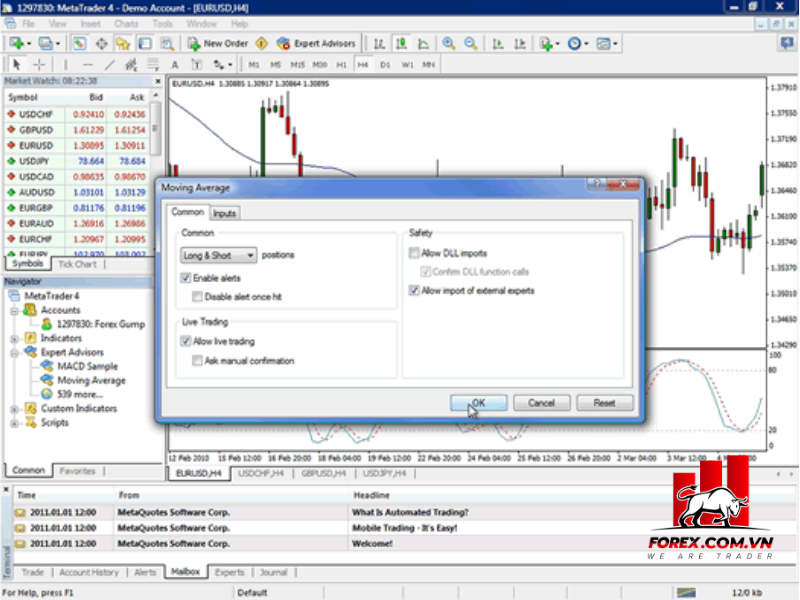Select the text label A tool
The height and width of the screenshot is (600, 800).
(174, 65)
